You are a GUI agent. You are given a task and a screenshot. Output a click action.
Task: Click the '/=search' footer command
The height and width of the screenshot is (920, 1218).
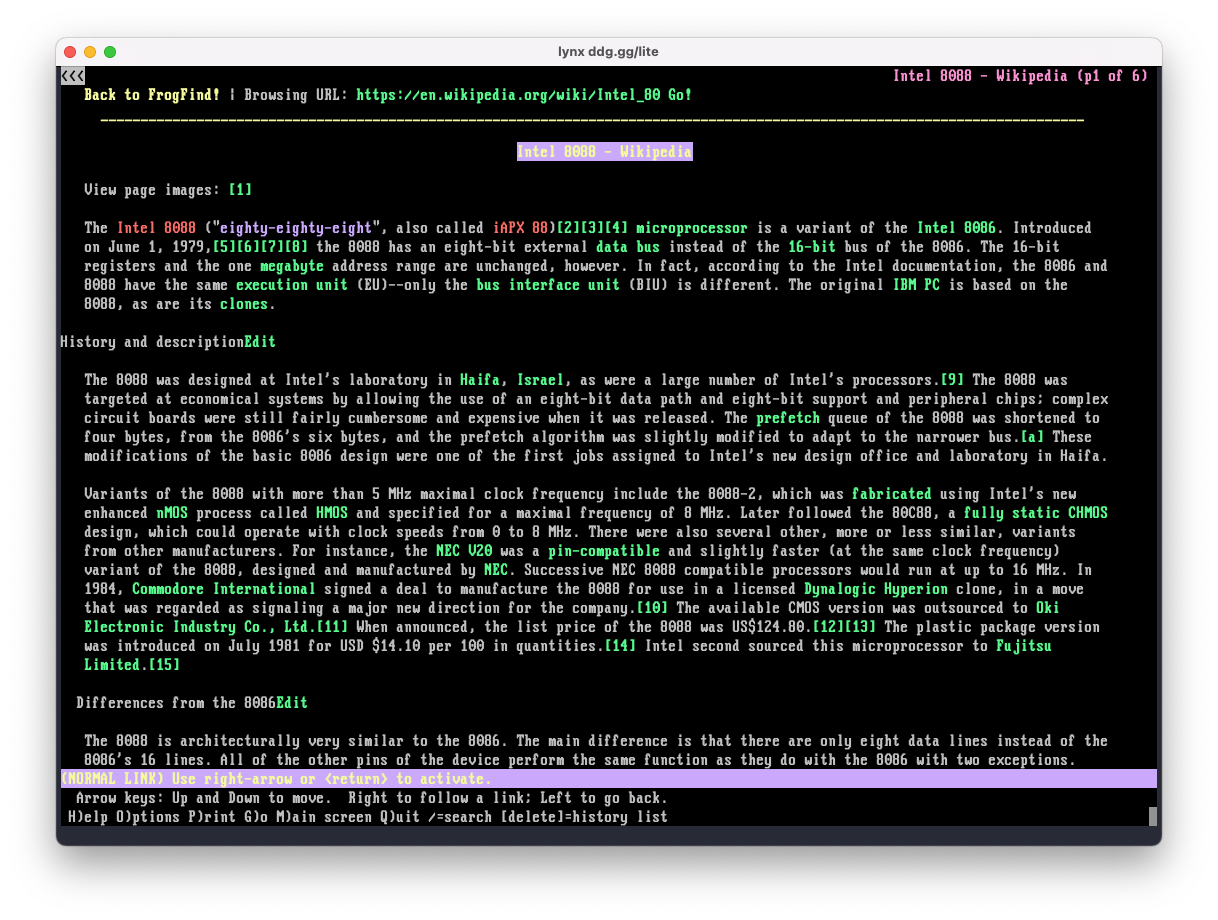click(x=460, y=817)
